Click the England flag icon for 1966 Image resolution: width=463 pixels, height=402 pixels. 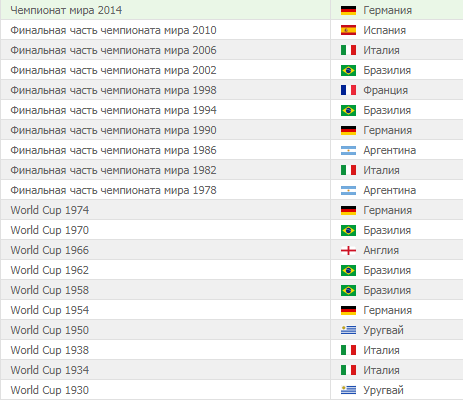click(348, 250)
